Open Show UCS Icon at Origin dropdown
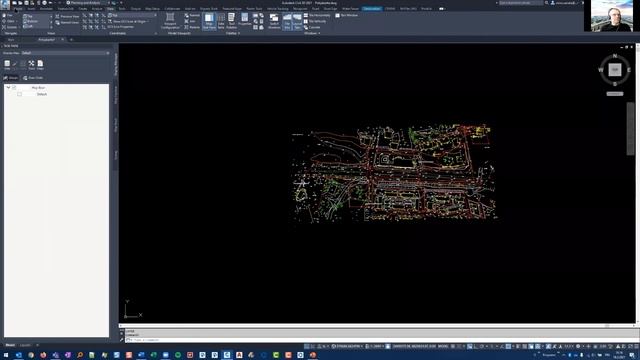This screenshot has width=640, height=360. [129, 21]
